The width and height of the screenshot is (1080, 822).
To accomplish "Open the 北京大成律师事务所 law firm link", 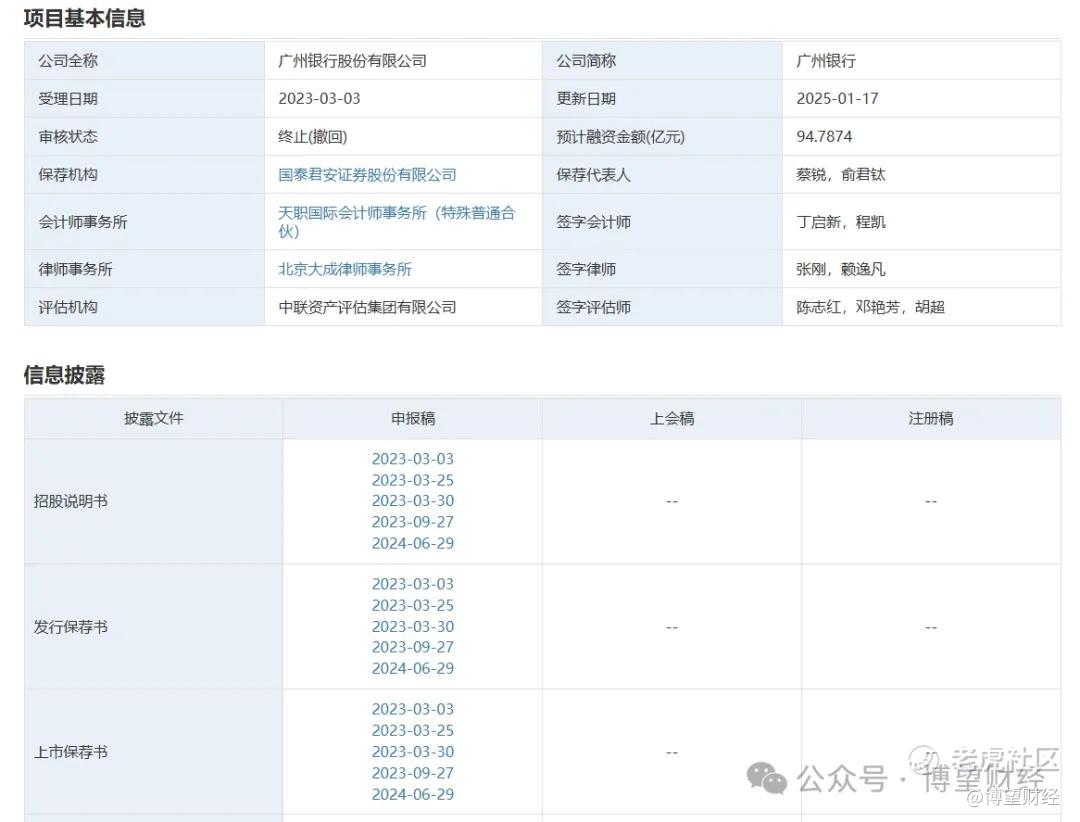I will click(x=345, y=269).
